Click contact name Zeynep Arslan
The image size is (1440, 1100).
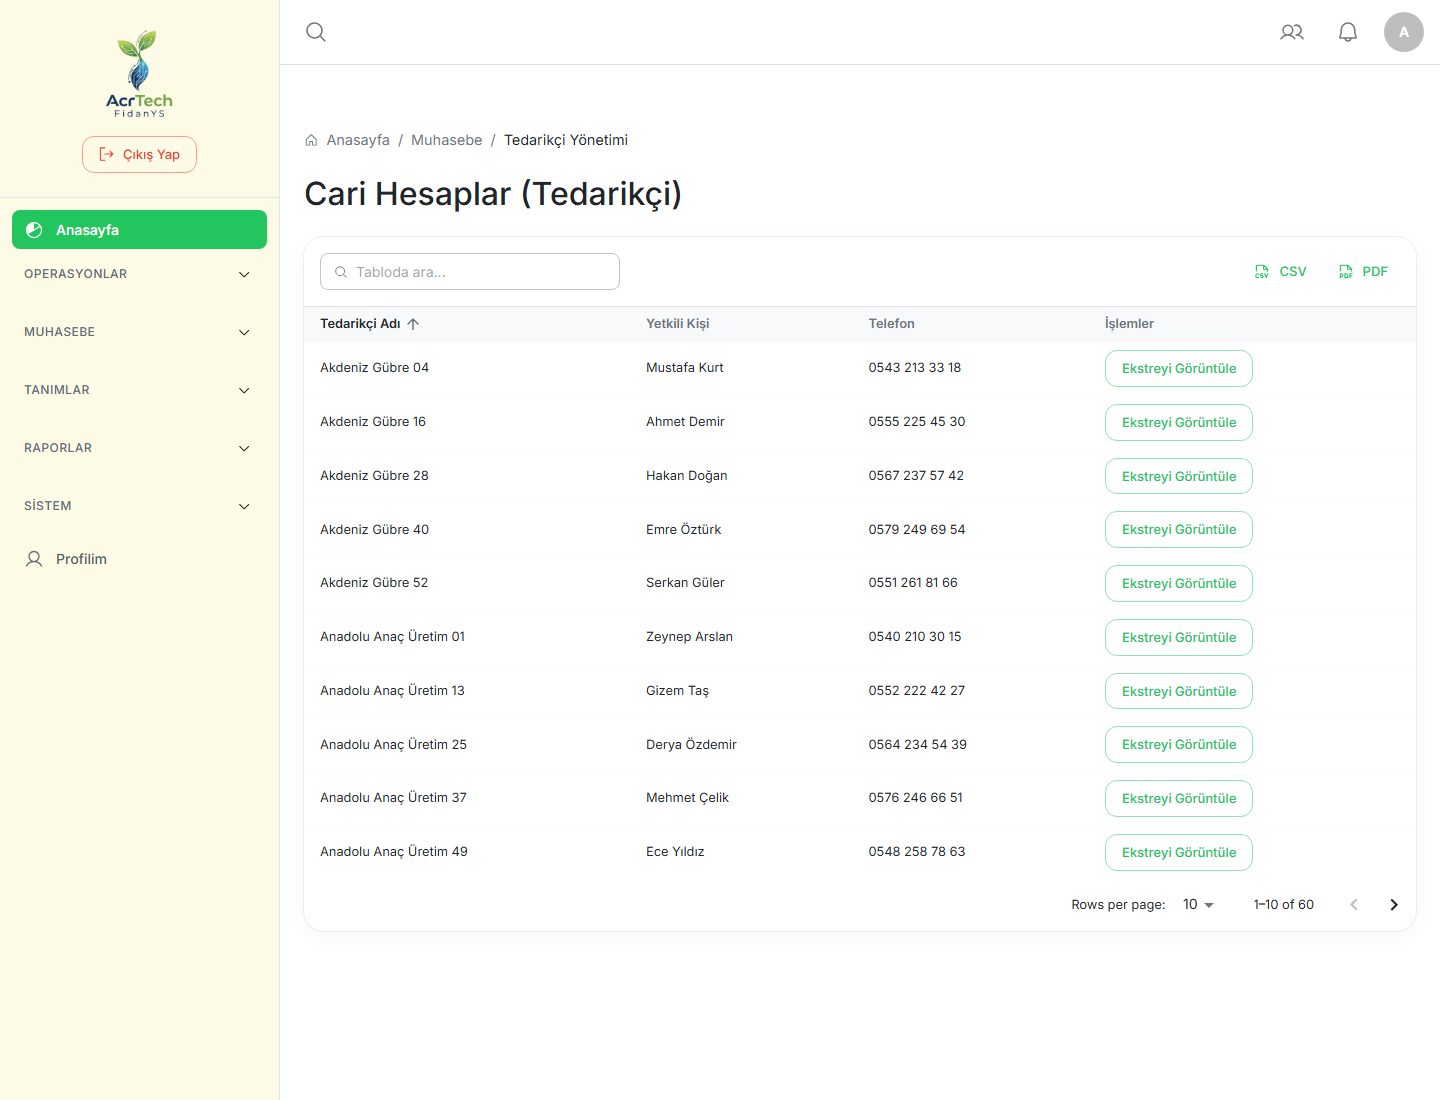(x=689, y=637)
